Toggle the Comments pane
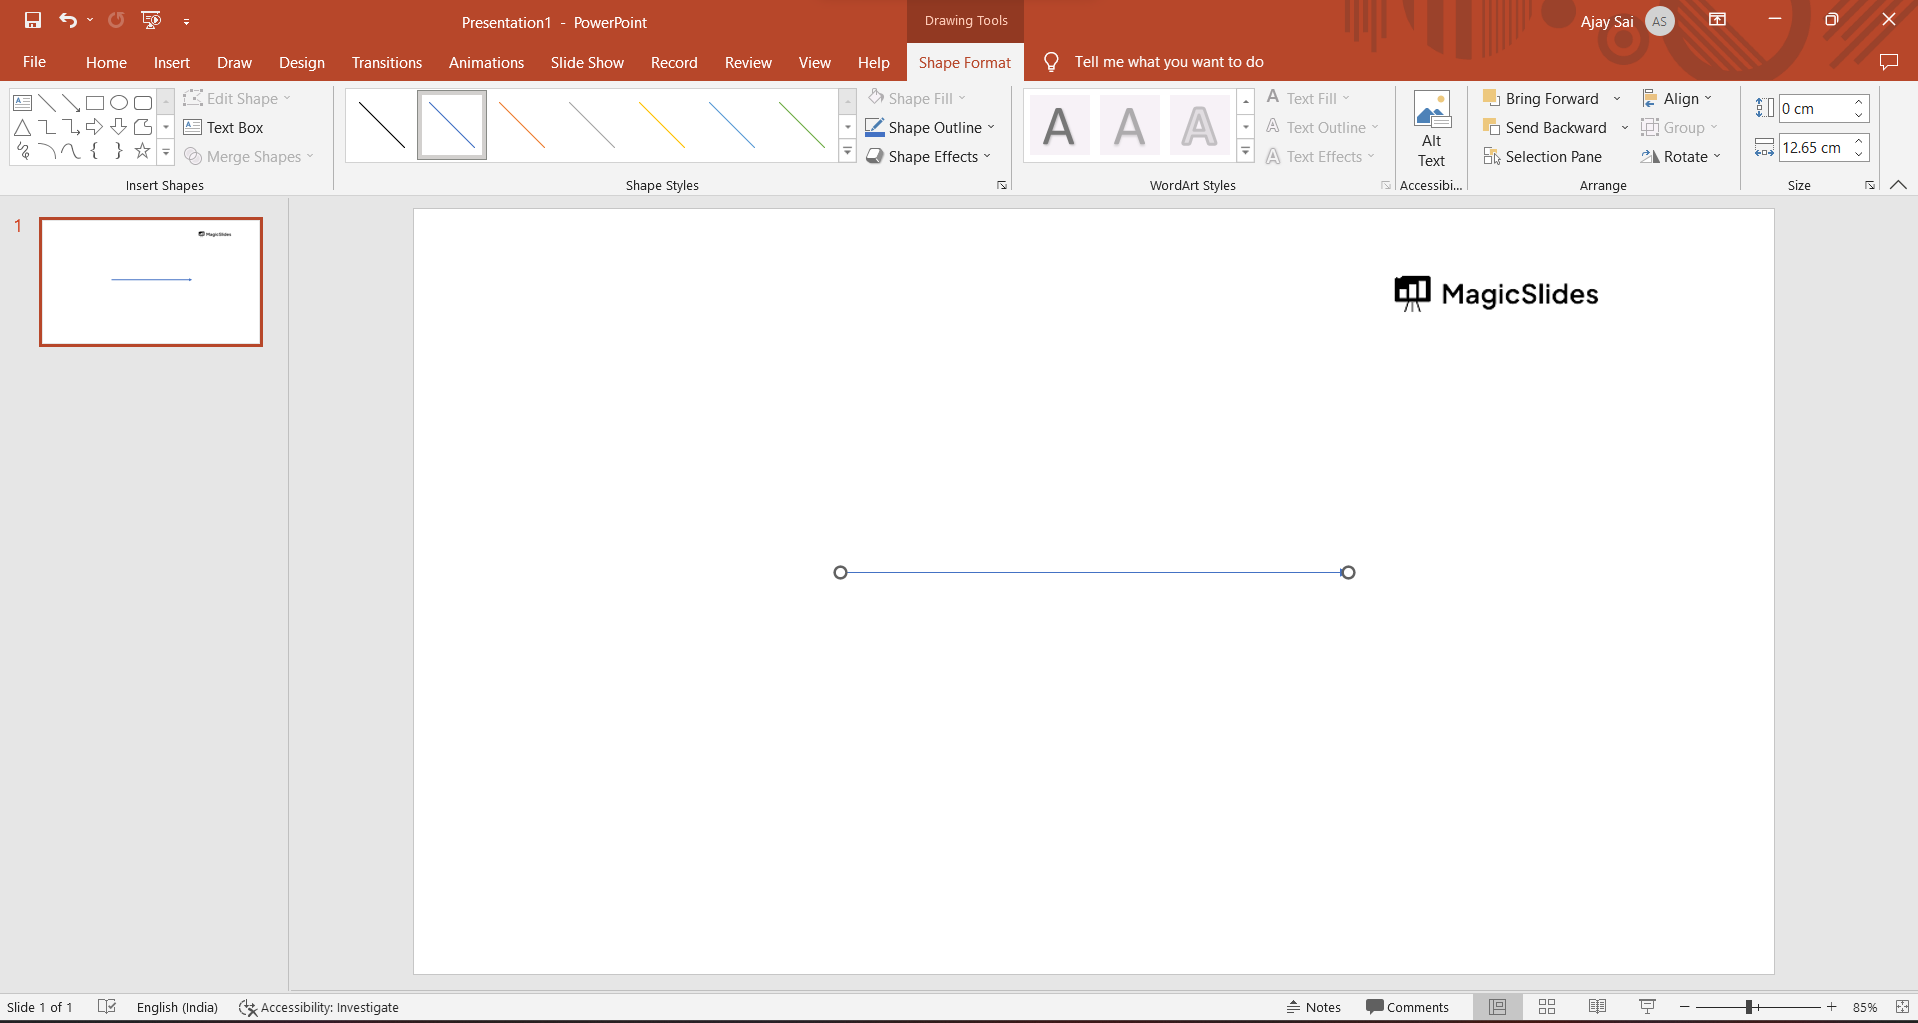 1407,1007
